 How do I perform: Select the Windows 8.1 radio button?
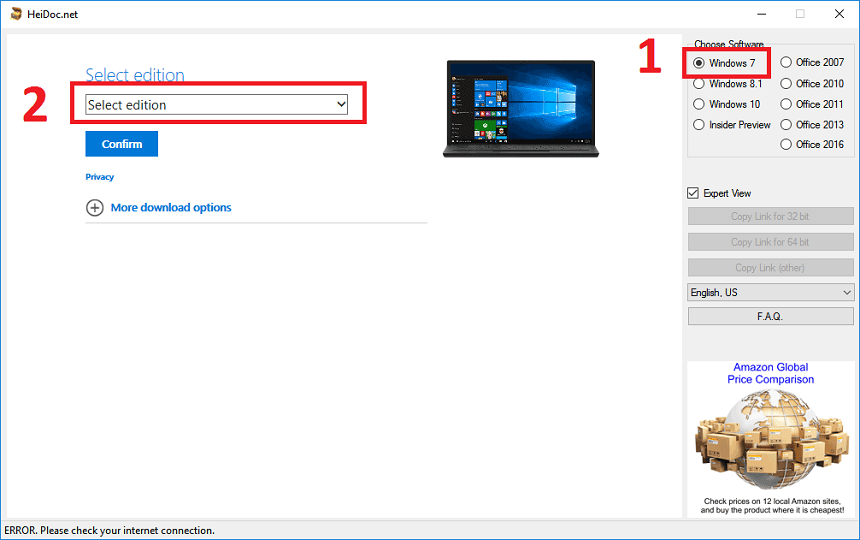click(699, 84)
